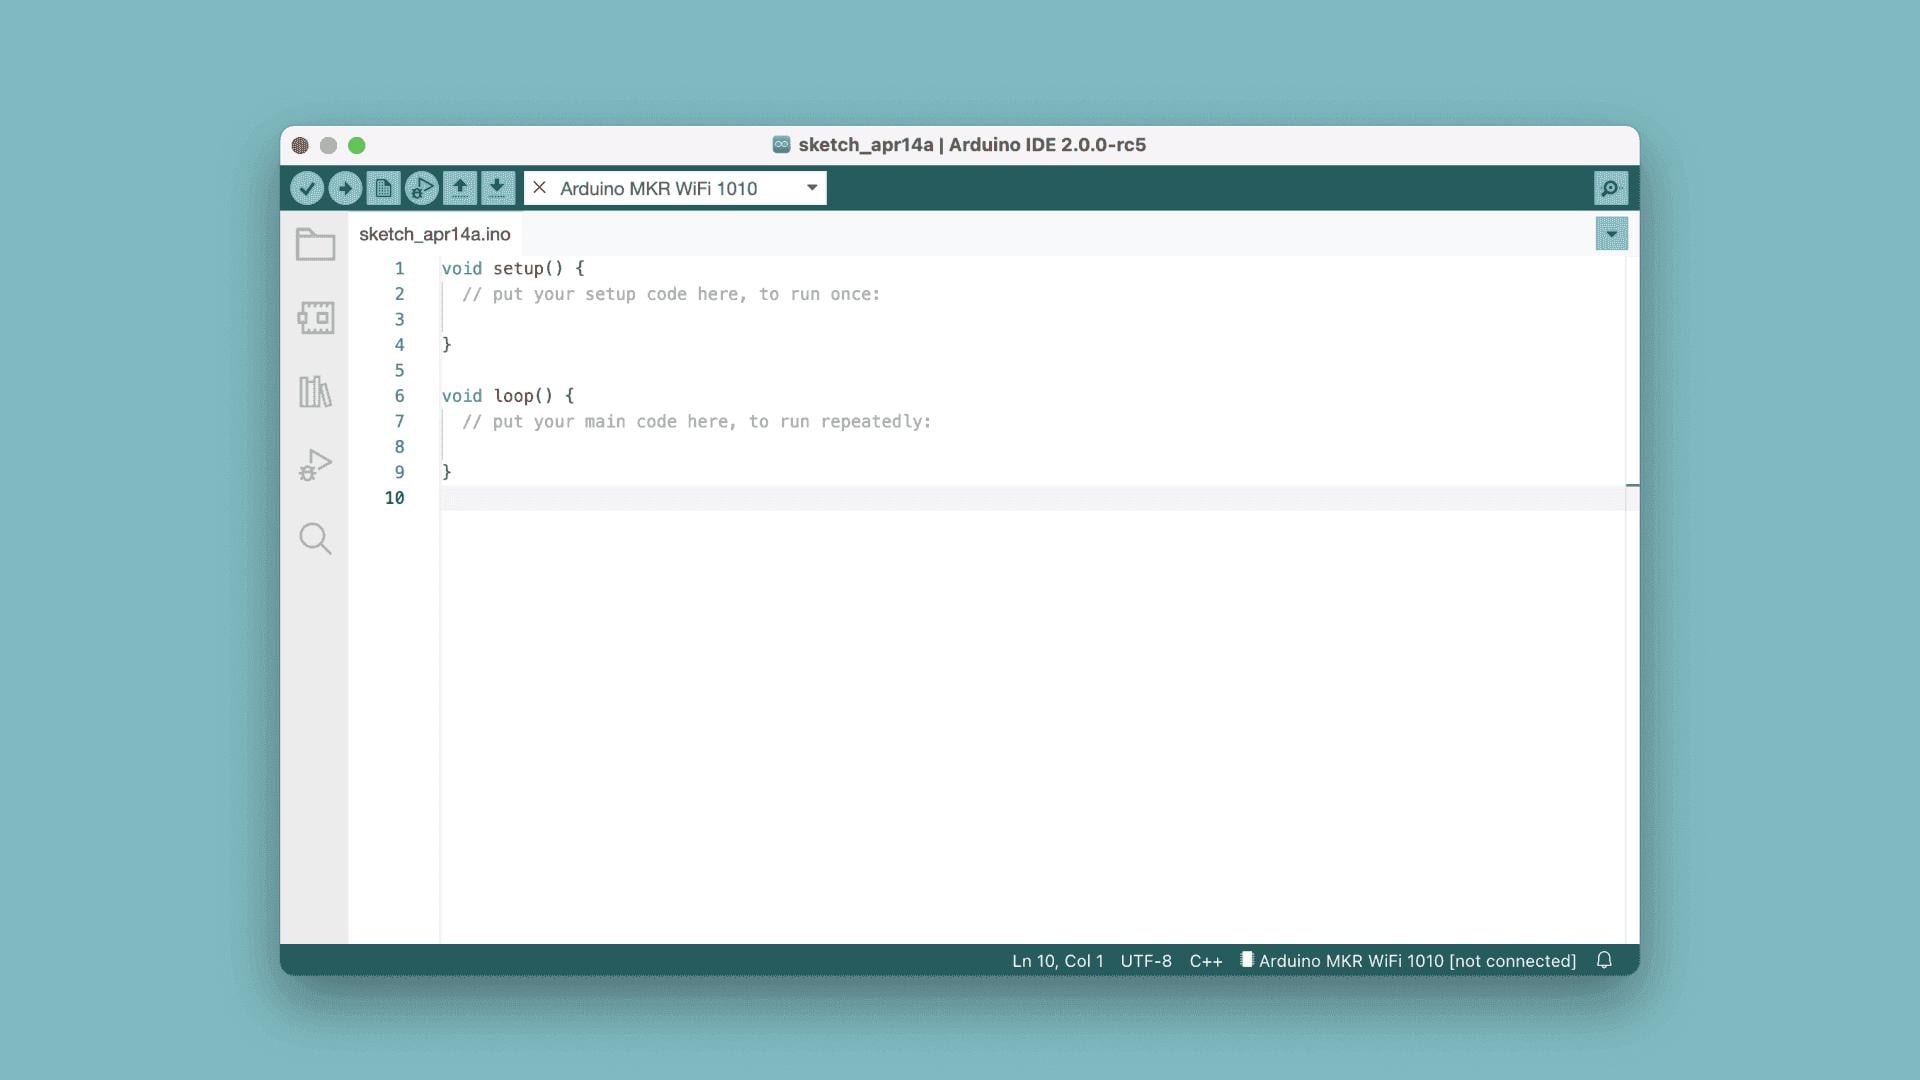The image size is (1920, 1080).
Task: Upload the sketch to the board
Action: (x=345, y=188)
